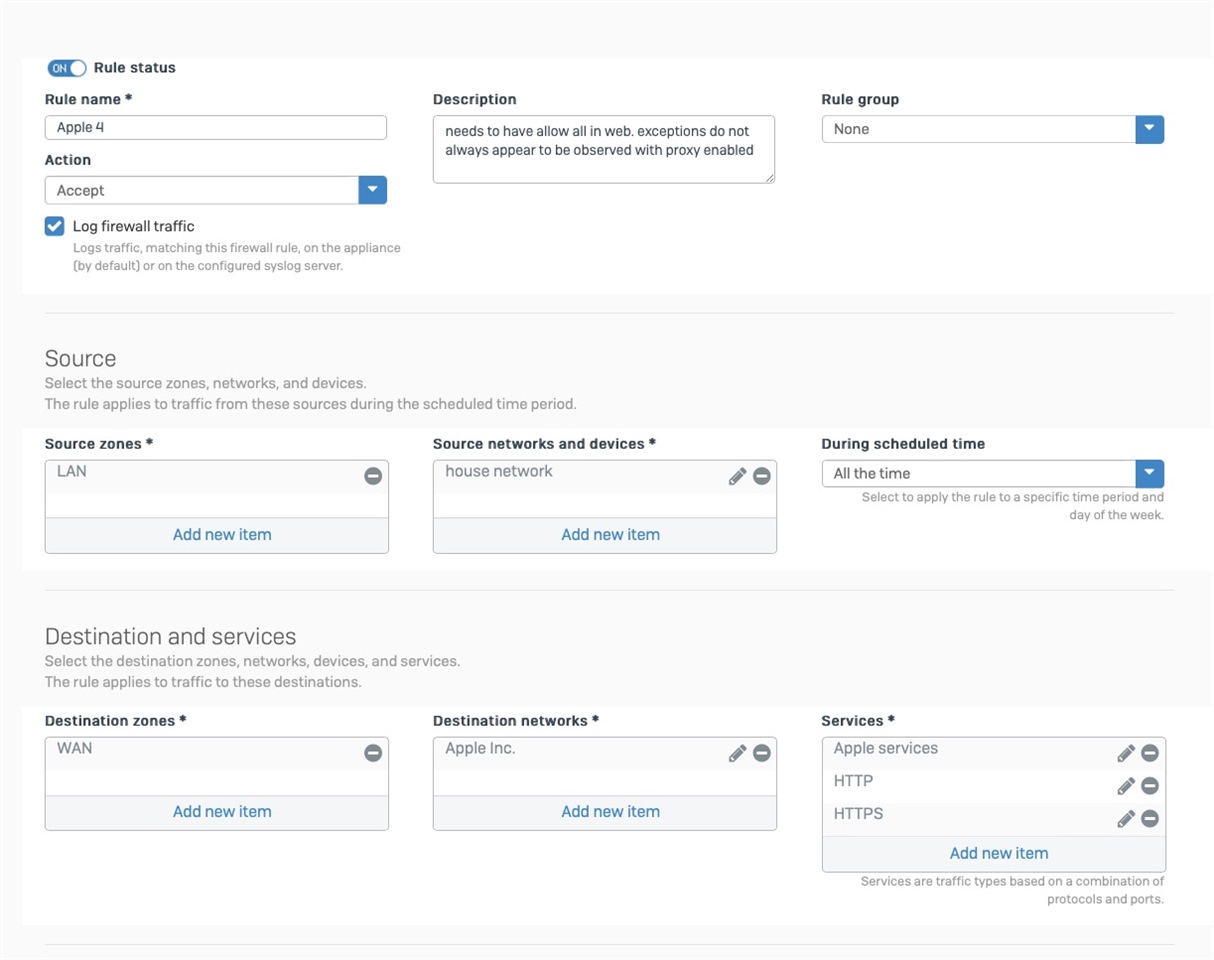Select the WAN destination zone text
Viewport: 1214px width, 960px height.
(75, 748)
